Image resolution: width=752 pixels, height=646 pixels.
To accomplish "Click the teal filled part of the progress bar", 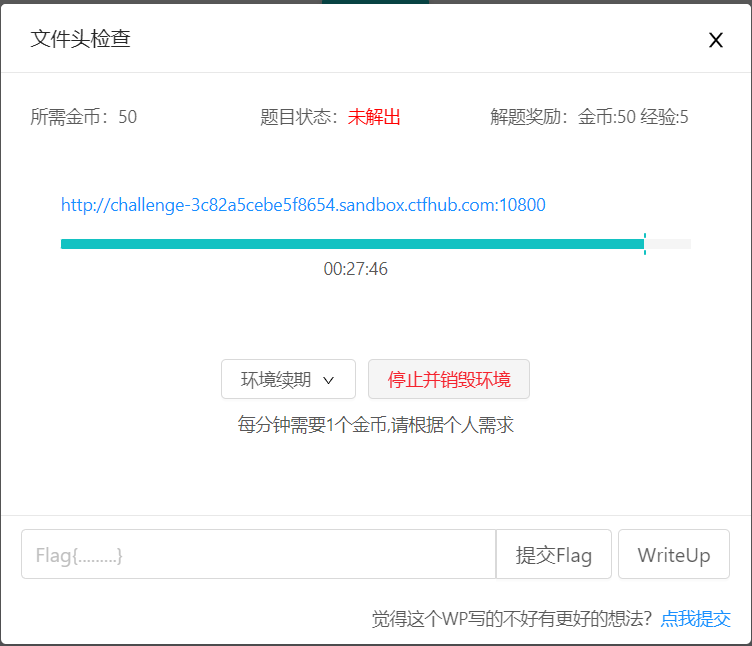I will point(350,244).
